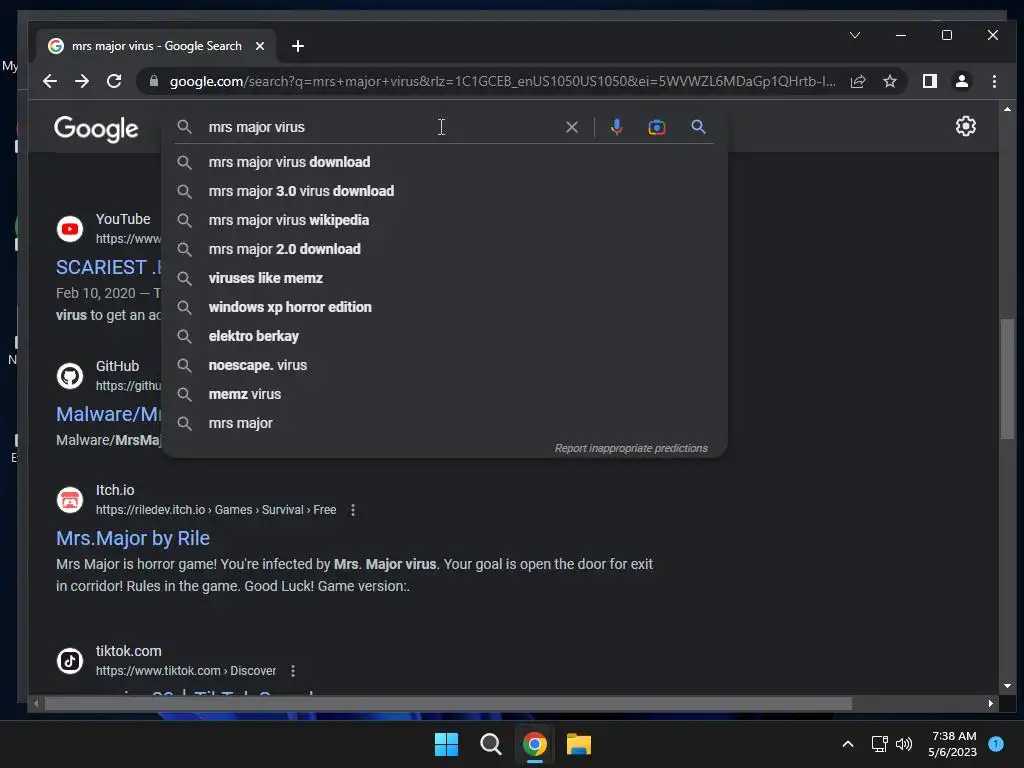Click the scrollbar down arrow

pyautogui.click(x=1007, y=686)
